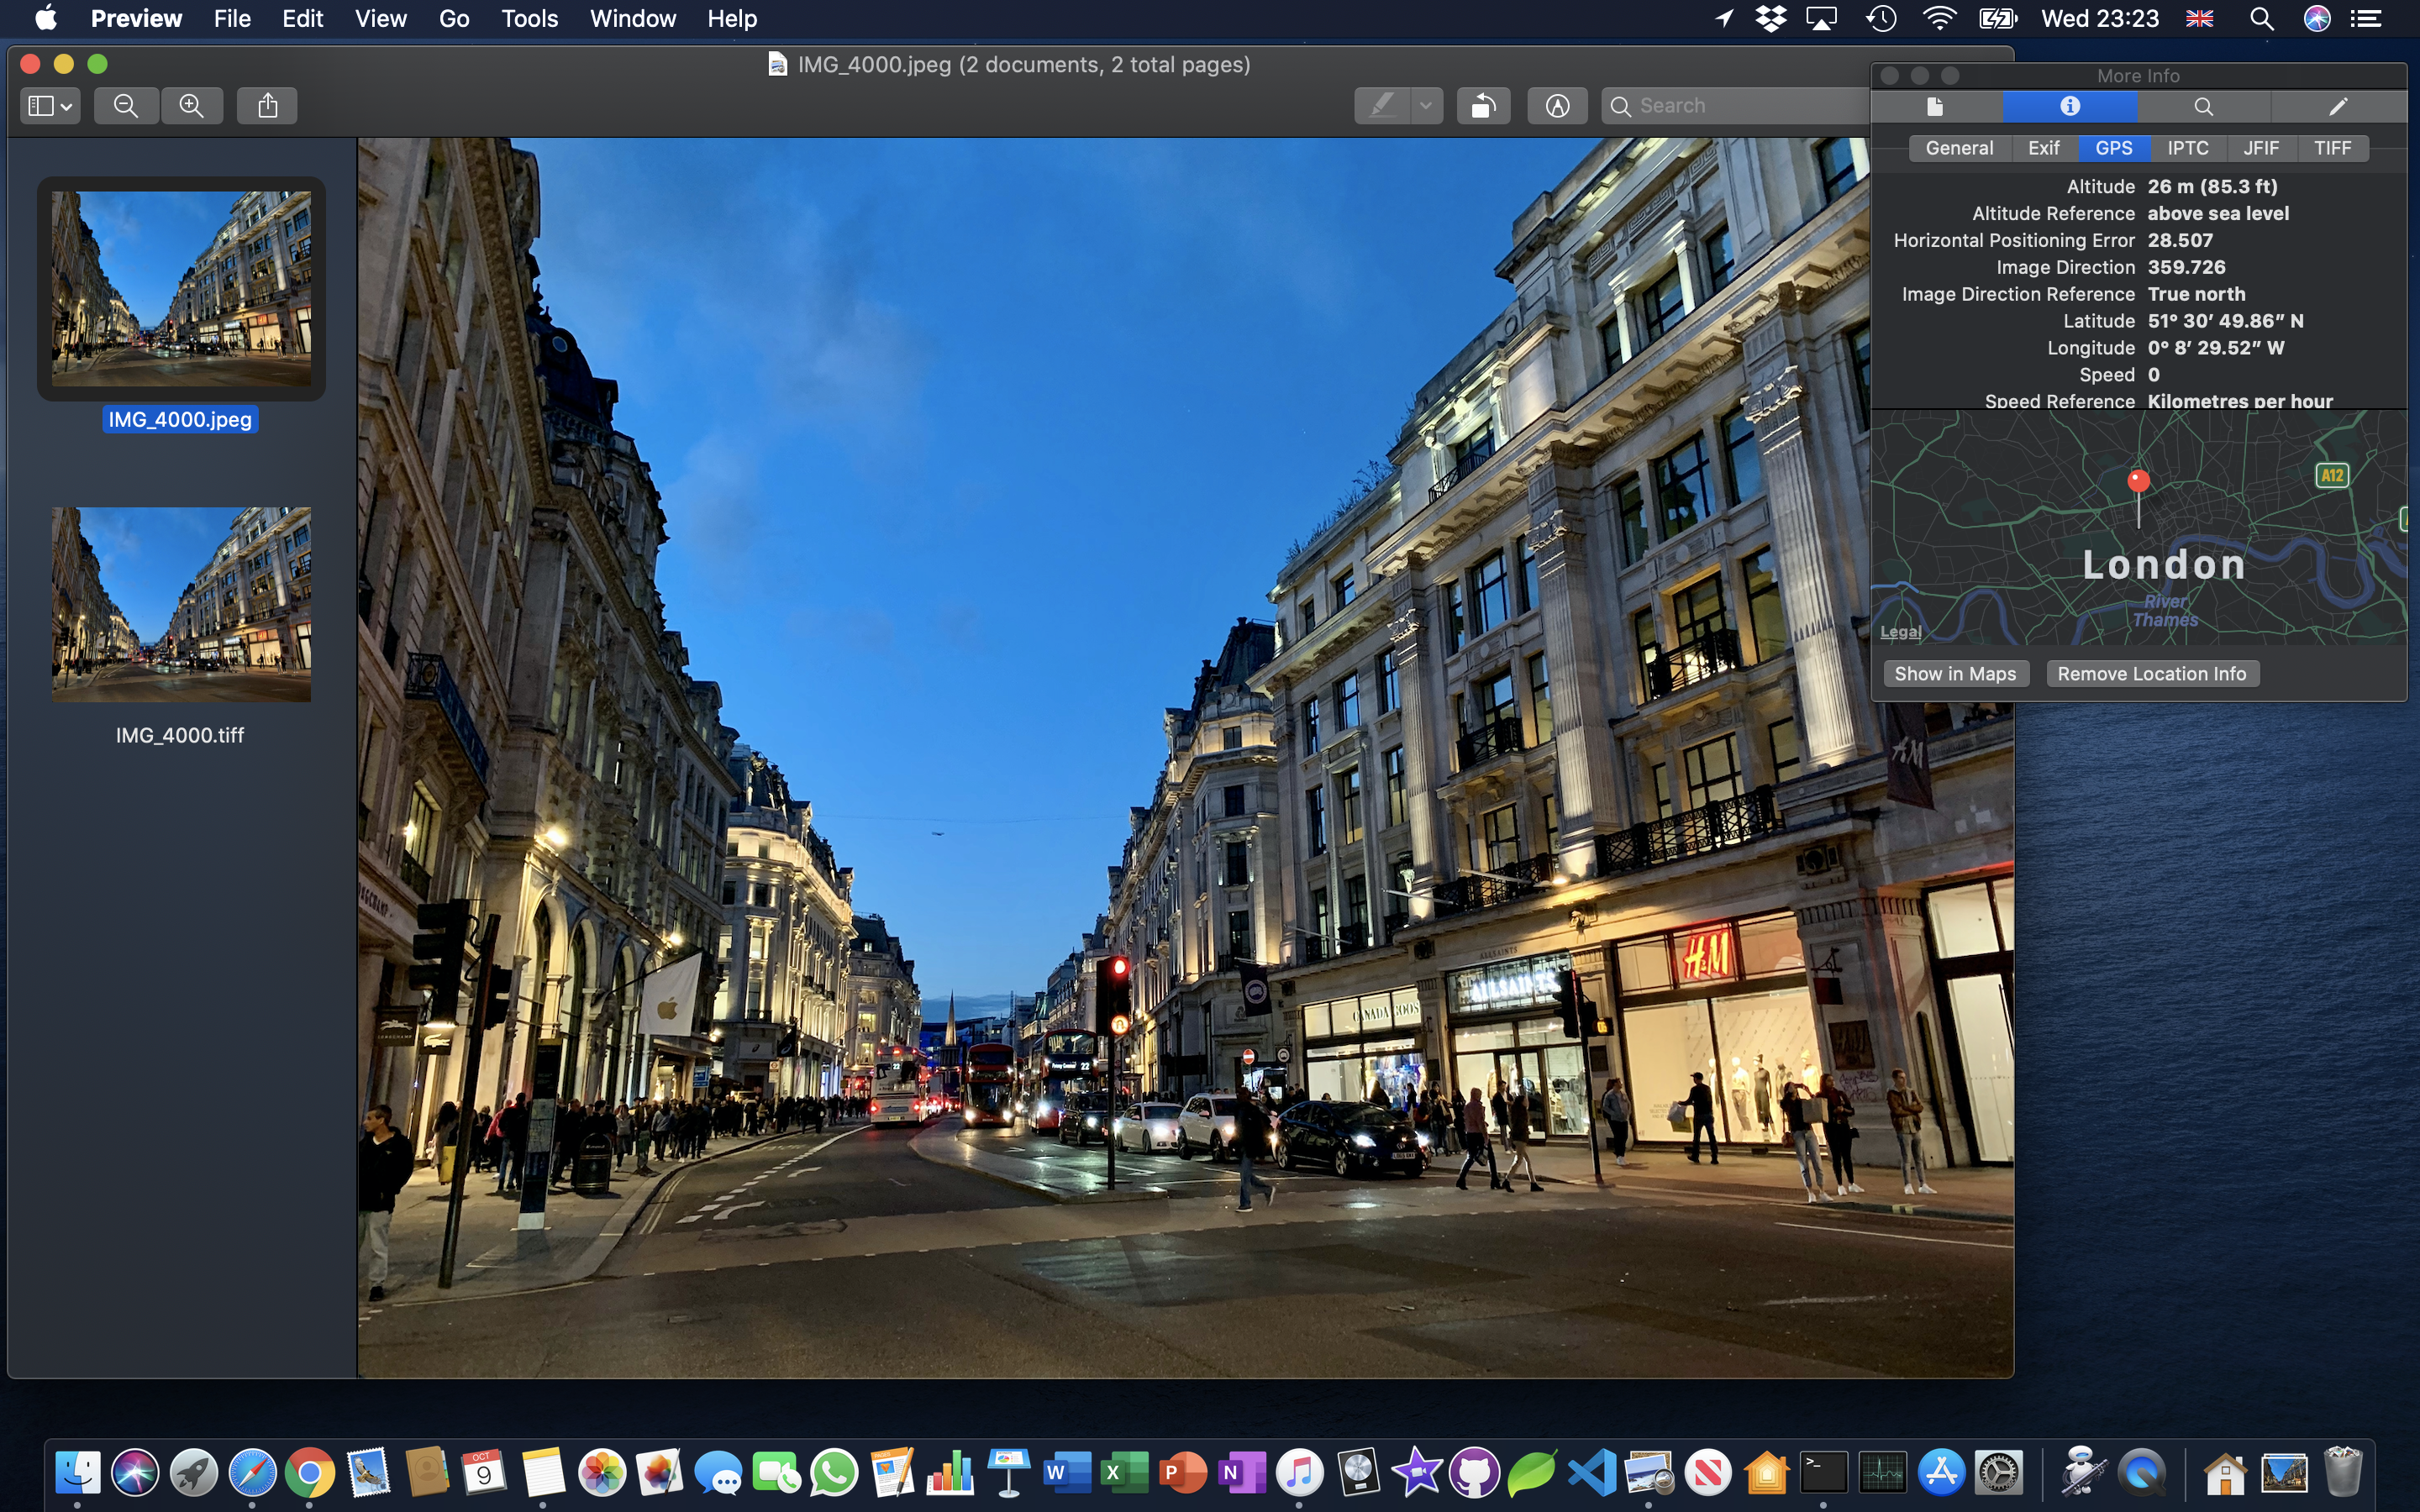Rotate the image with the Rotate button

click(x=1484, y=106)
